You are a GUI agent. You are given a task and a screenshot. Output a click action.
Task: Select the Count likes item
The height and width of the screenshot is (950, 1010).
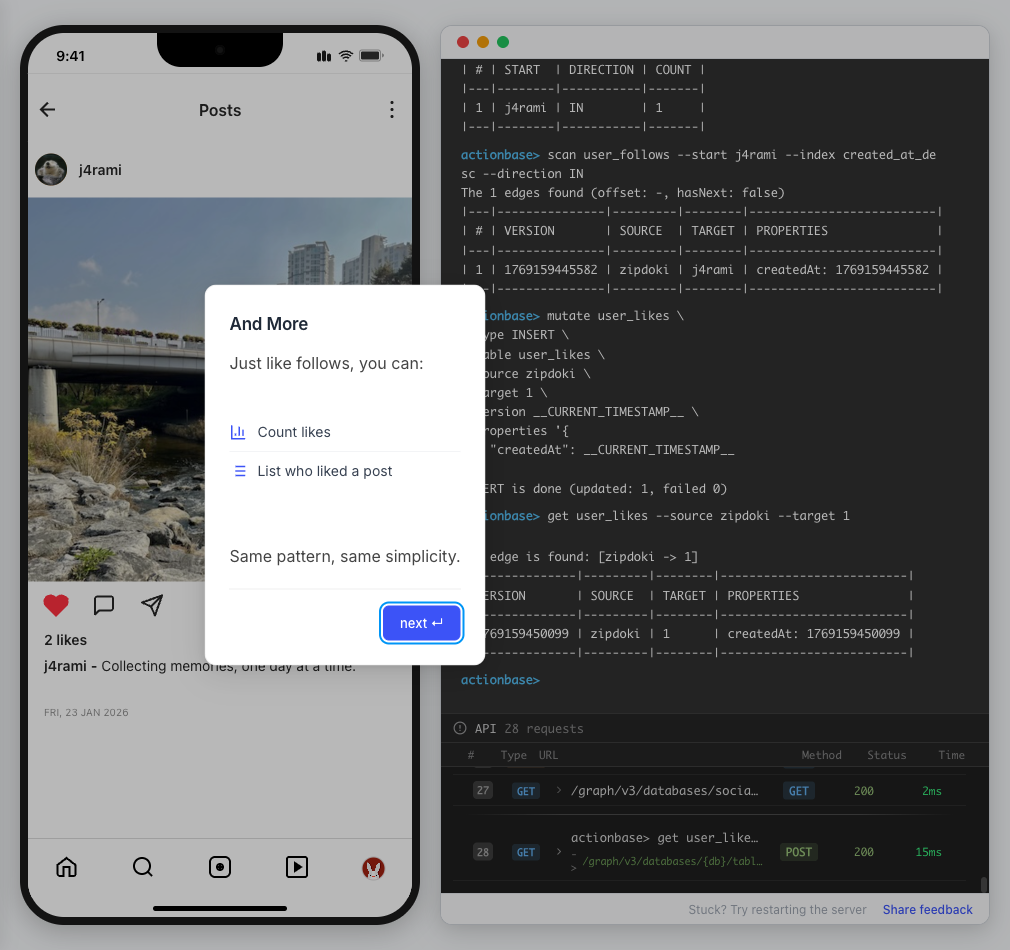coord(294,432)
